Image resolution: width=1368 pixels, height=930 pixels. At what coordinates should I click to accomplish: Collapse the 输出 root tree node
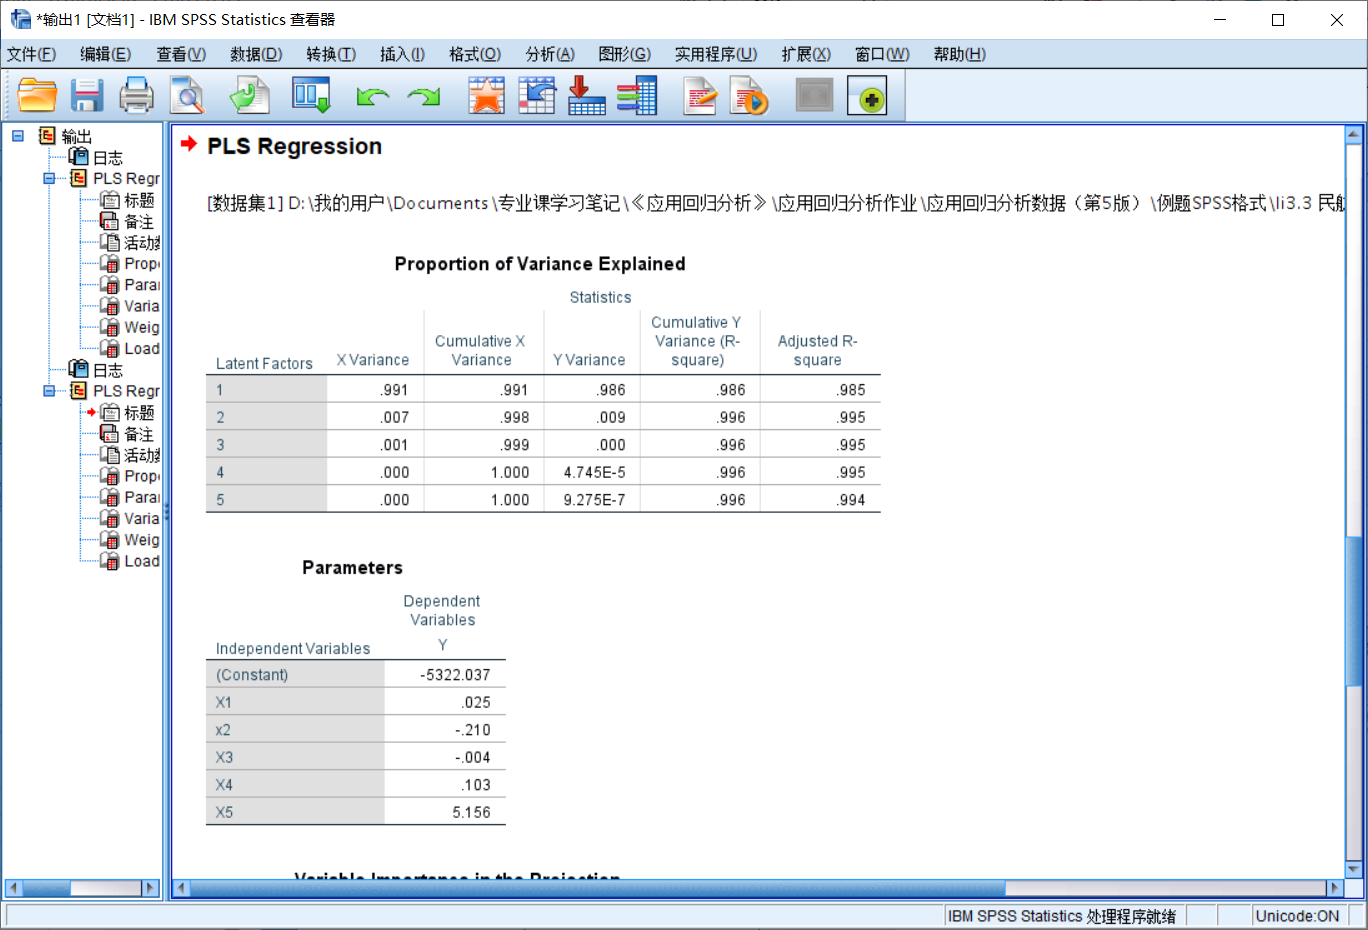coord(16,134)
